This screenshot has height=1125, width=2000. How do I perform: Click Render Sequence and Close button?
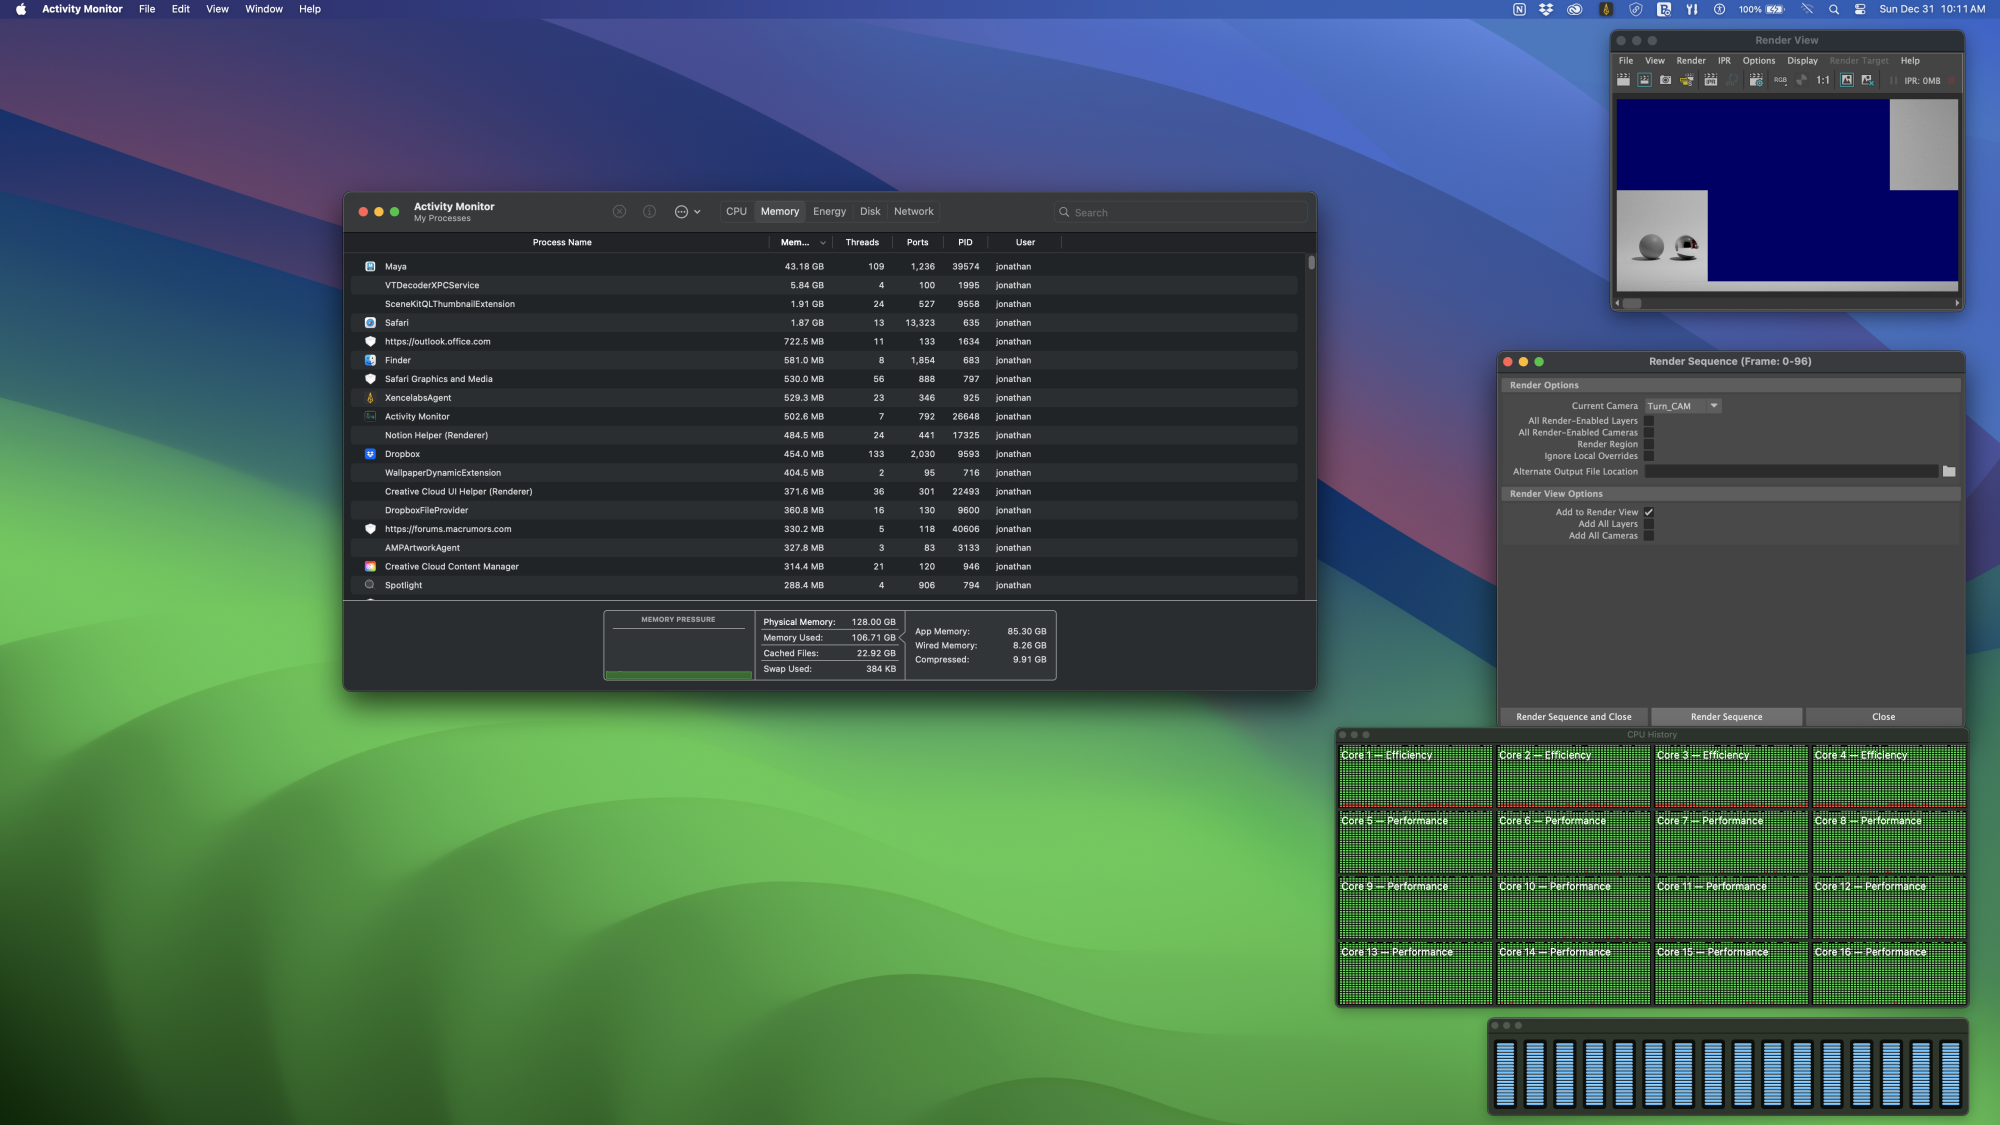pos(1573,717)
